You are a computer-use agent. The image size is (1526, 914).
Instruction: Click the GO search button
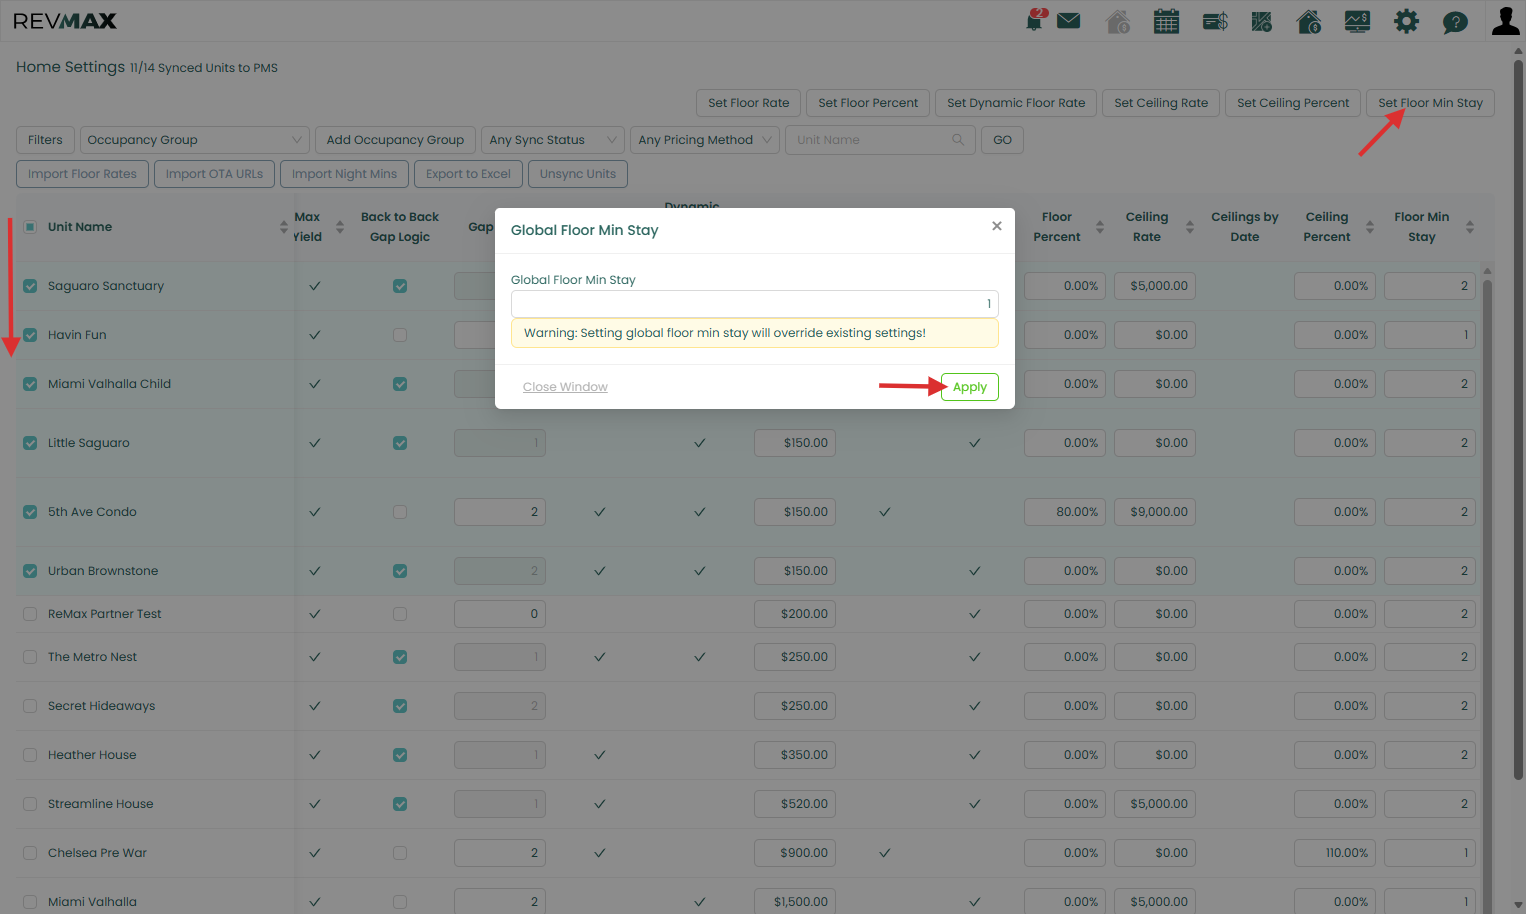(1002, 140)
